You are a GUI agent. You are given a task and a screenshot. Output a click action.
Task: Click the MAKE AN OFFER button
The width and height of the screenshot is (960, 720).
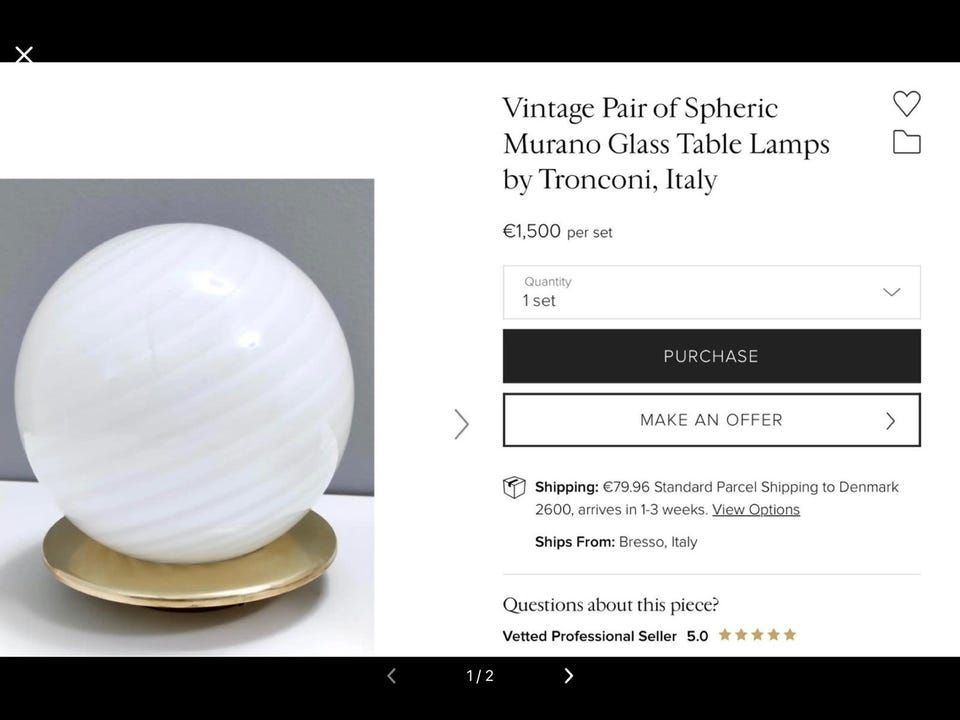(711, 420)
